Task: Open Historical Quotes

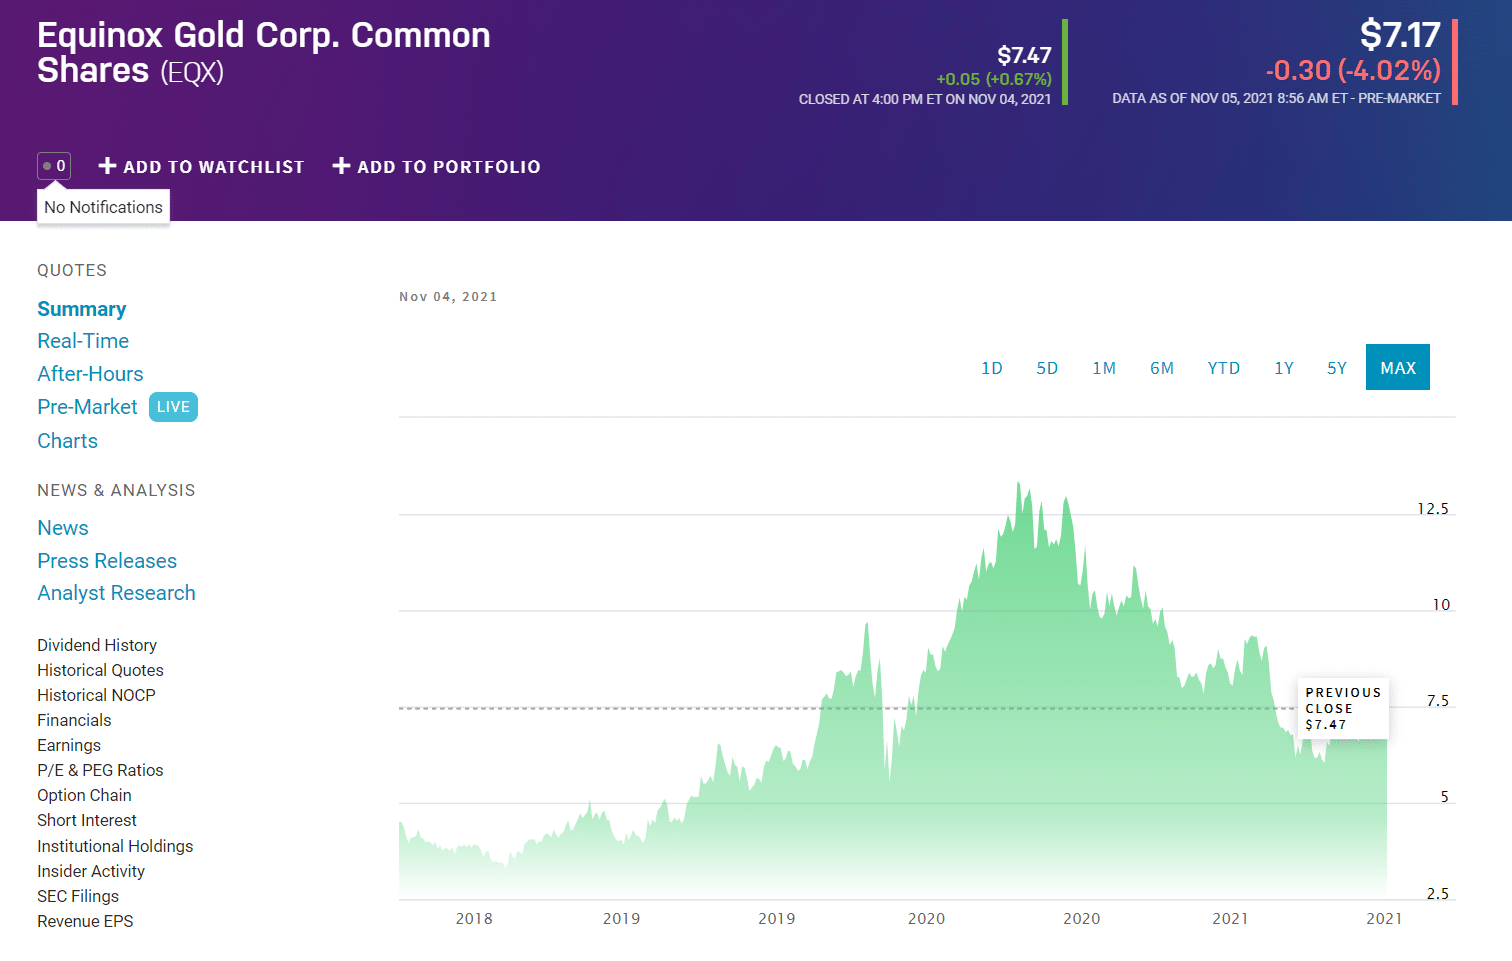Action: pos(100,670)
